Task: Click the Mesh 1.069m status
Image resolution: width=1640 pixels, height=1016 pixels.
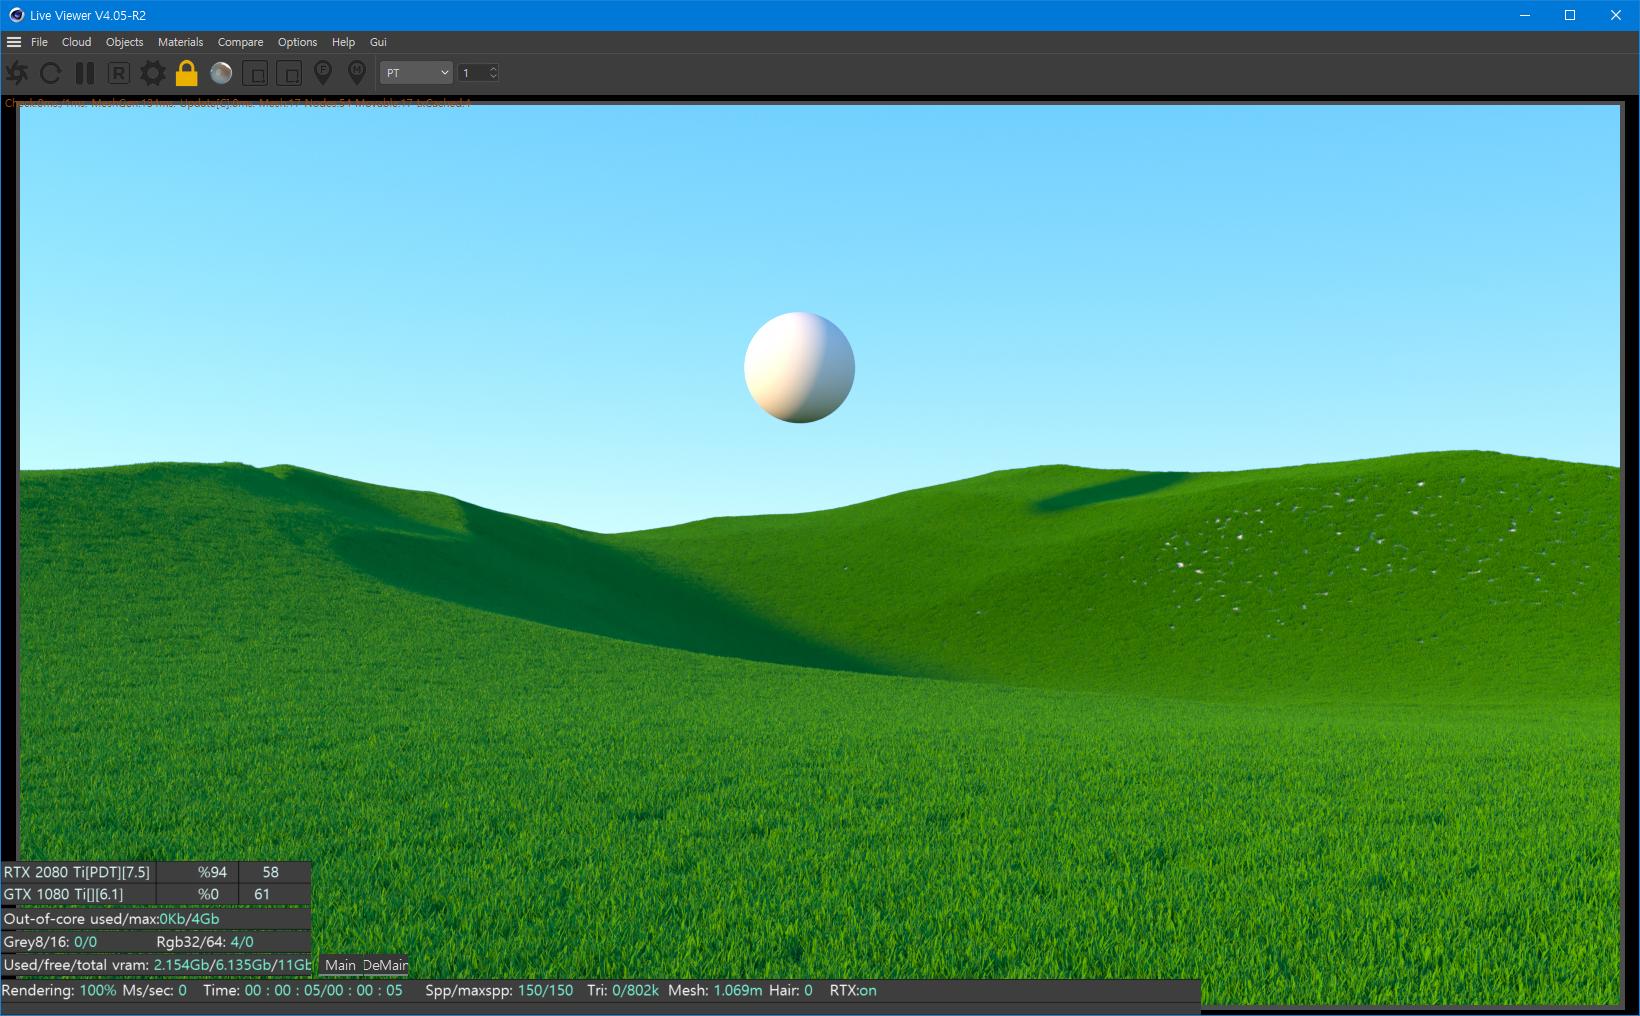Action: pos(715,990)
